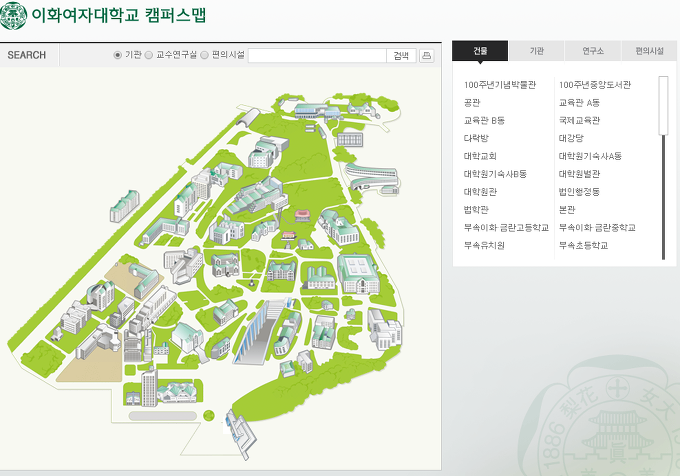Select 공관 in the building list

pos(472,103)
